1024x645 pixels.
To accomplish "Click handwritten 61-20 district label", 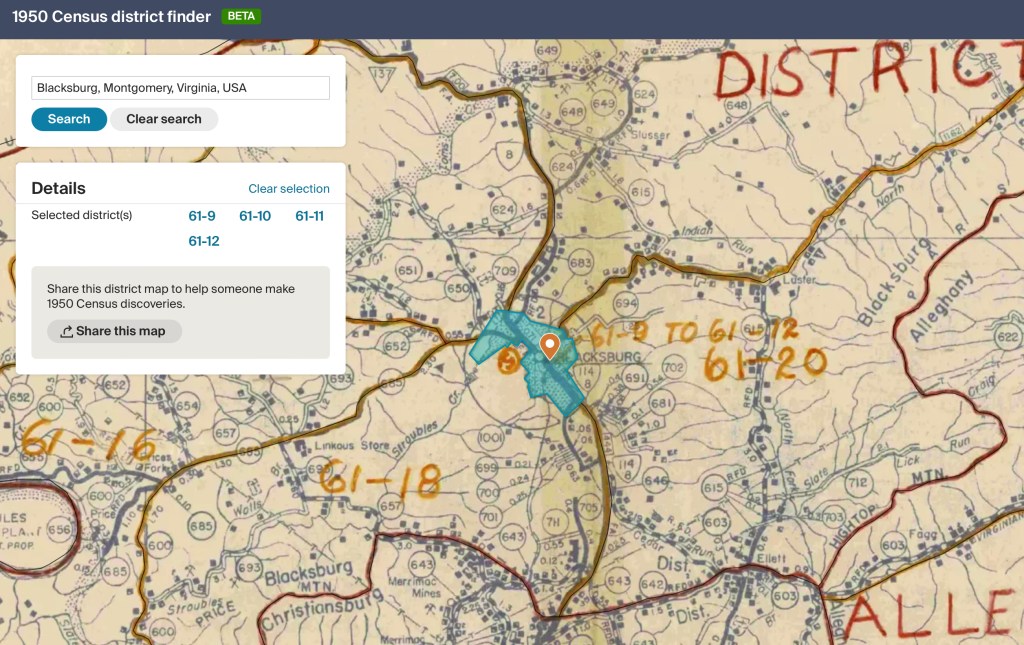I will point(766,363).
